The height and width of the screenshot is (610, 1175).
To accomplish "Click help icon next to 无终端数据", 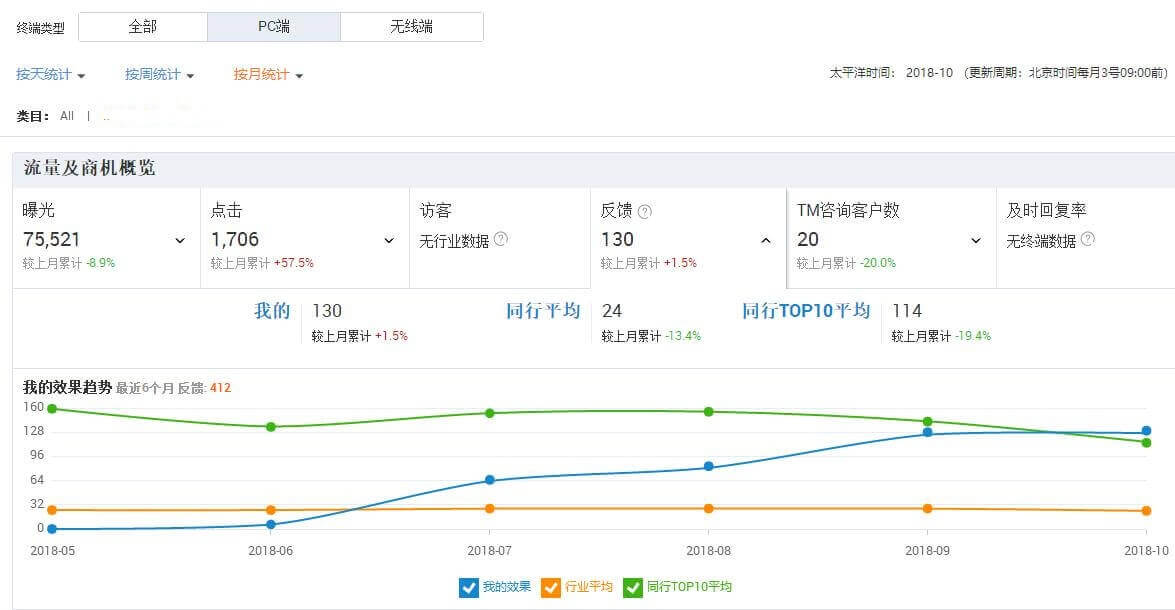I will pos(1087,239).
